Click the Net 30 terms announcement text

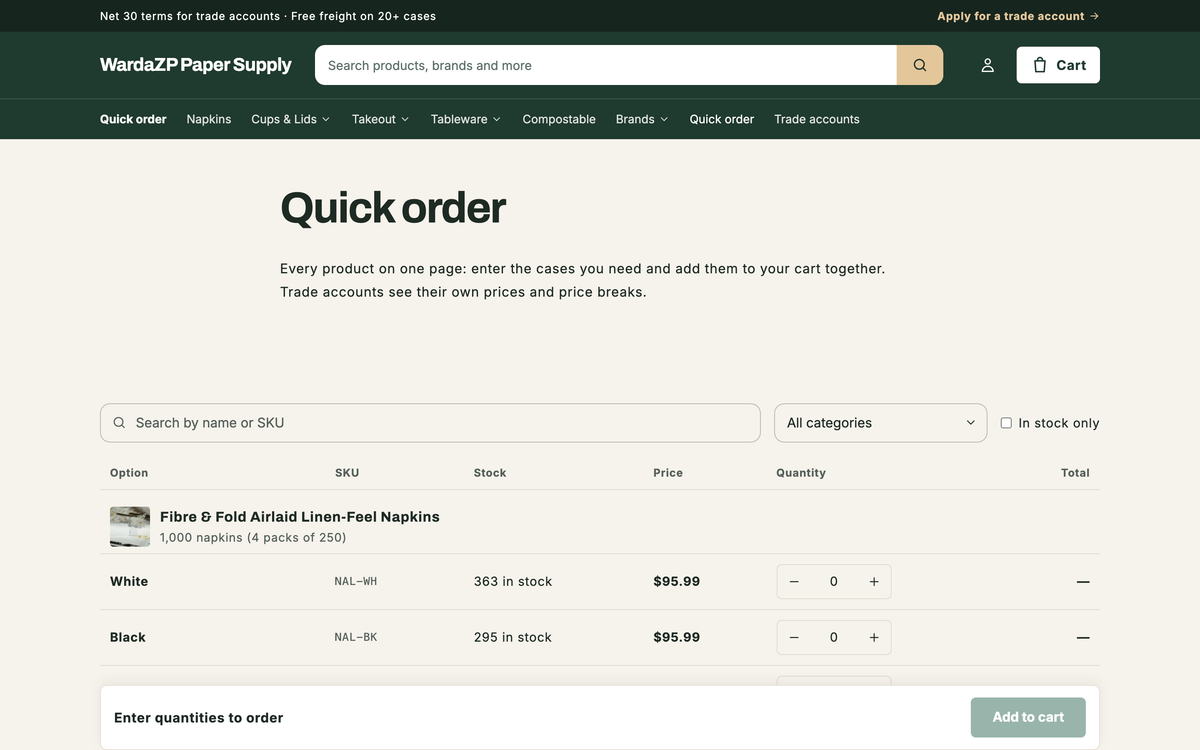268,16
